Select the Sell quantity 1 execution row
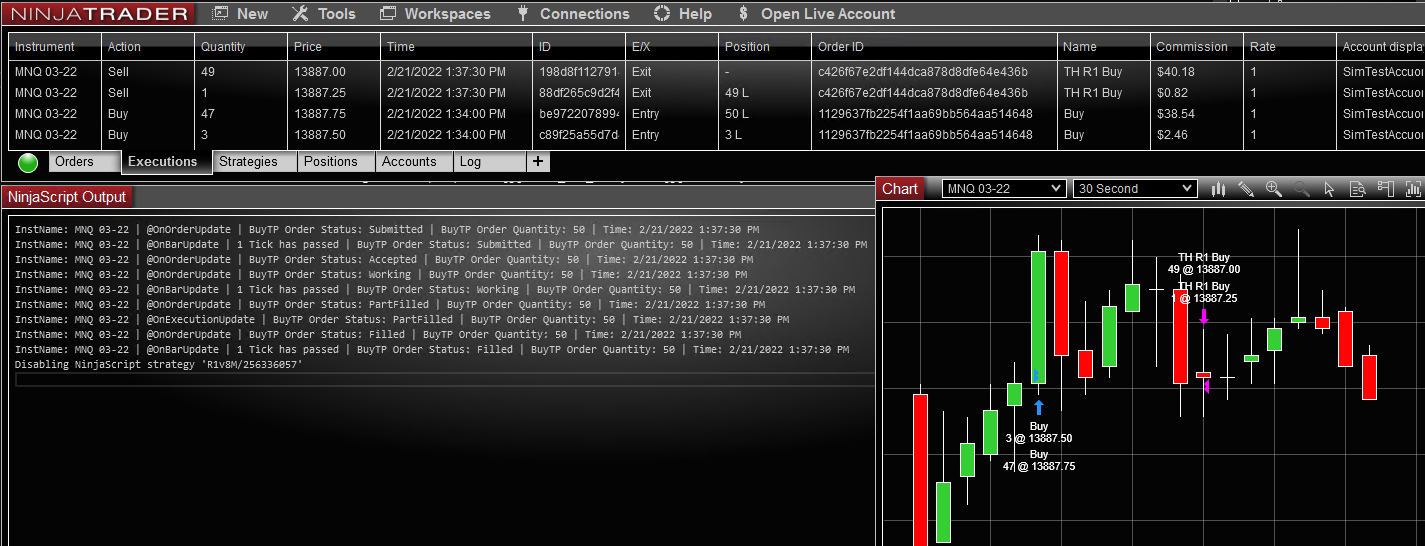This screenshot has width=1425, height=546. coord(716,93)
